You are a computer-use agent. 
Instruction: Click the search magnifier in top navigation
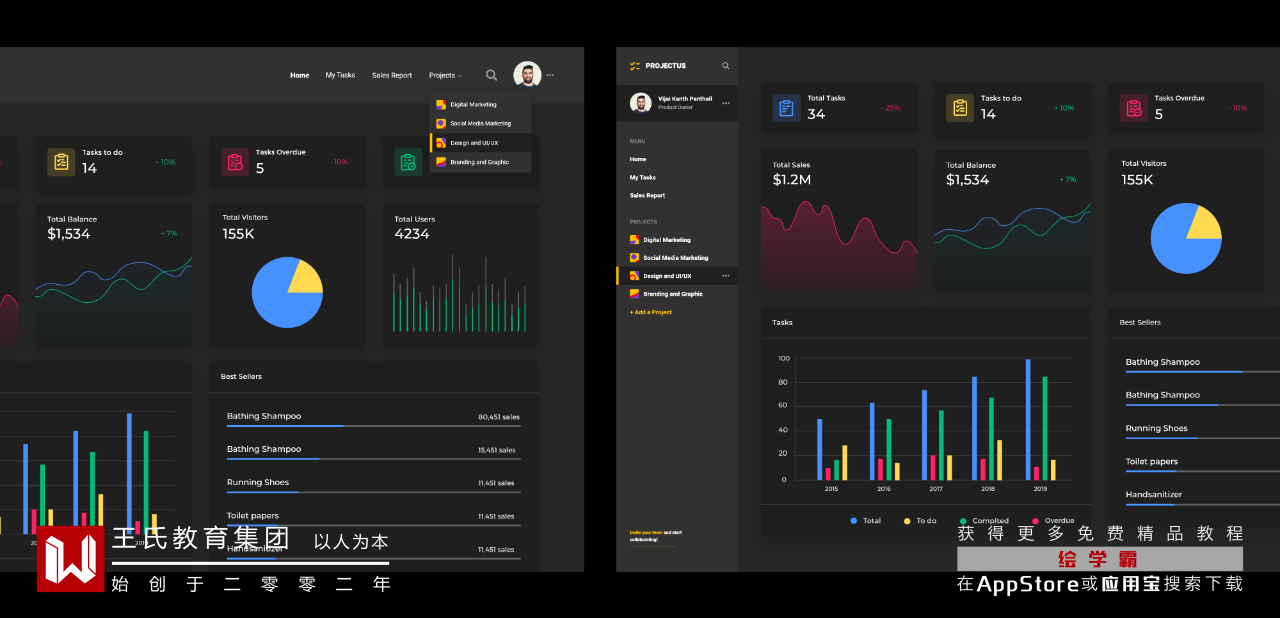coord(491,75)
